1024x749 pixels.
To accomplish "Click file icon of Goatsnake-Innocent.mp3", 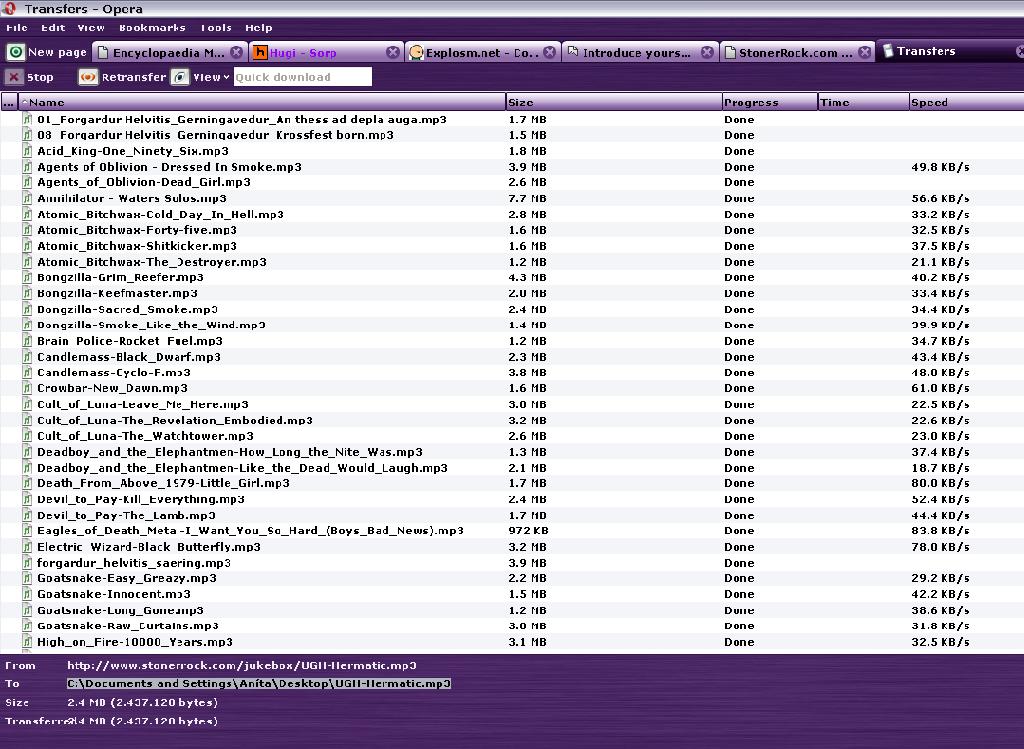I will click(27, 594).
